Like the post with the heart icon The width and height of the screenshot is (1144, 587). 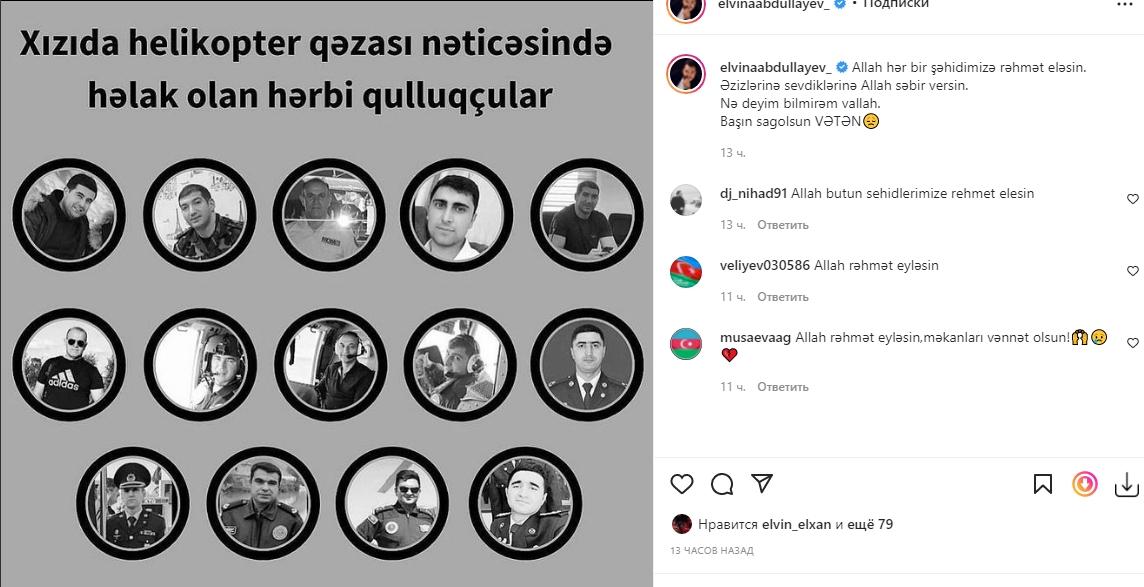click(x=681, y=484)
